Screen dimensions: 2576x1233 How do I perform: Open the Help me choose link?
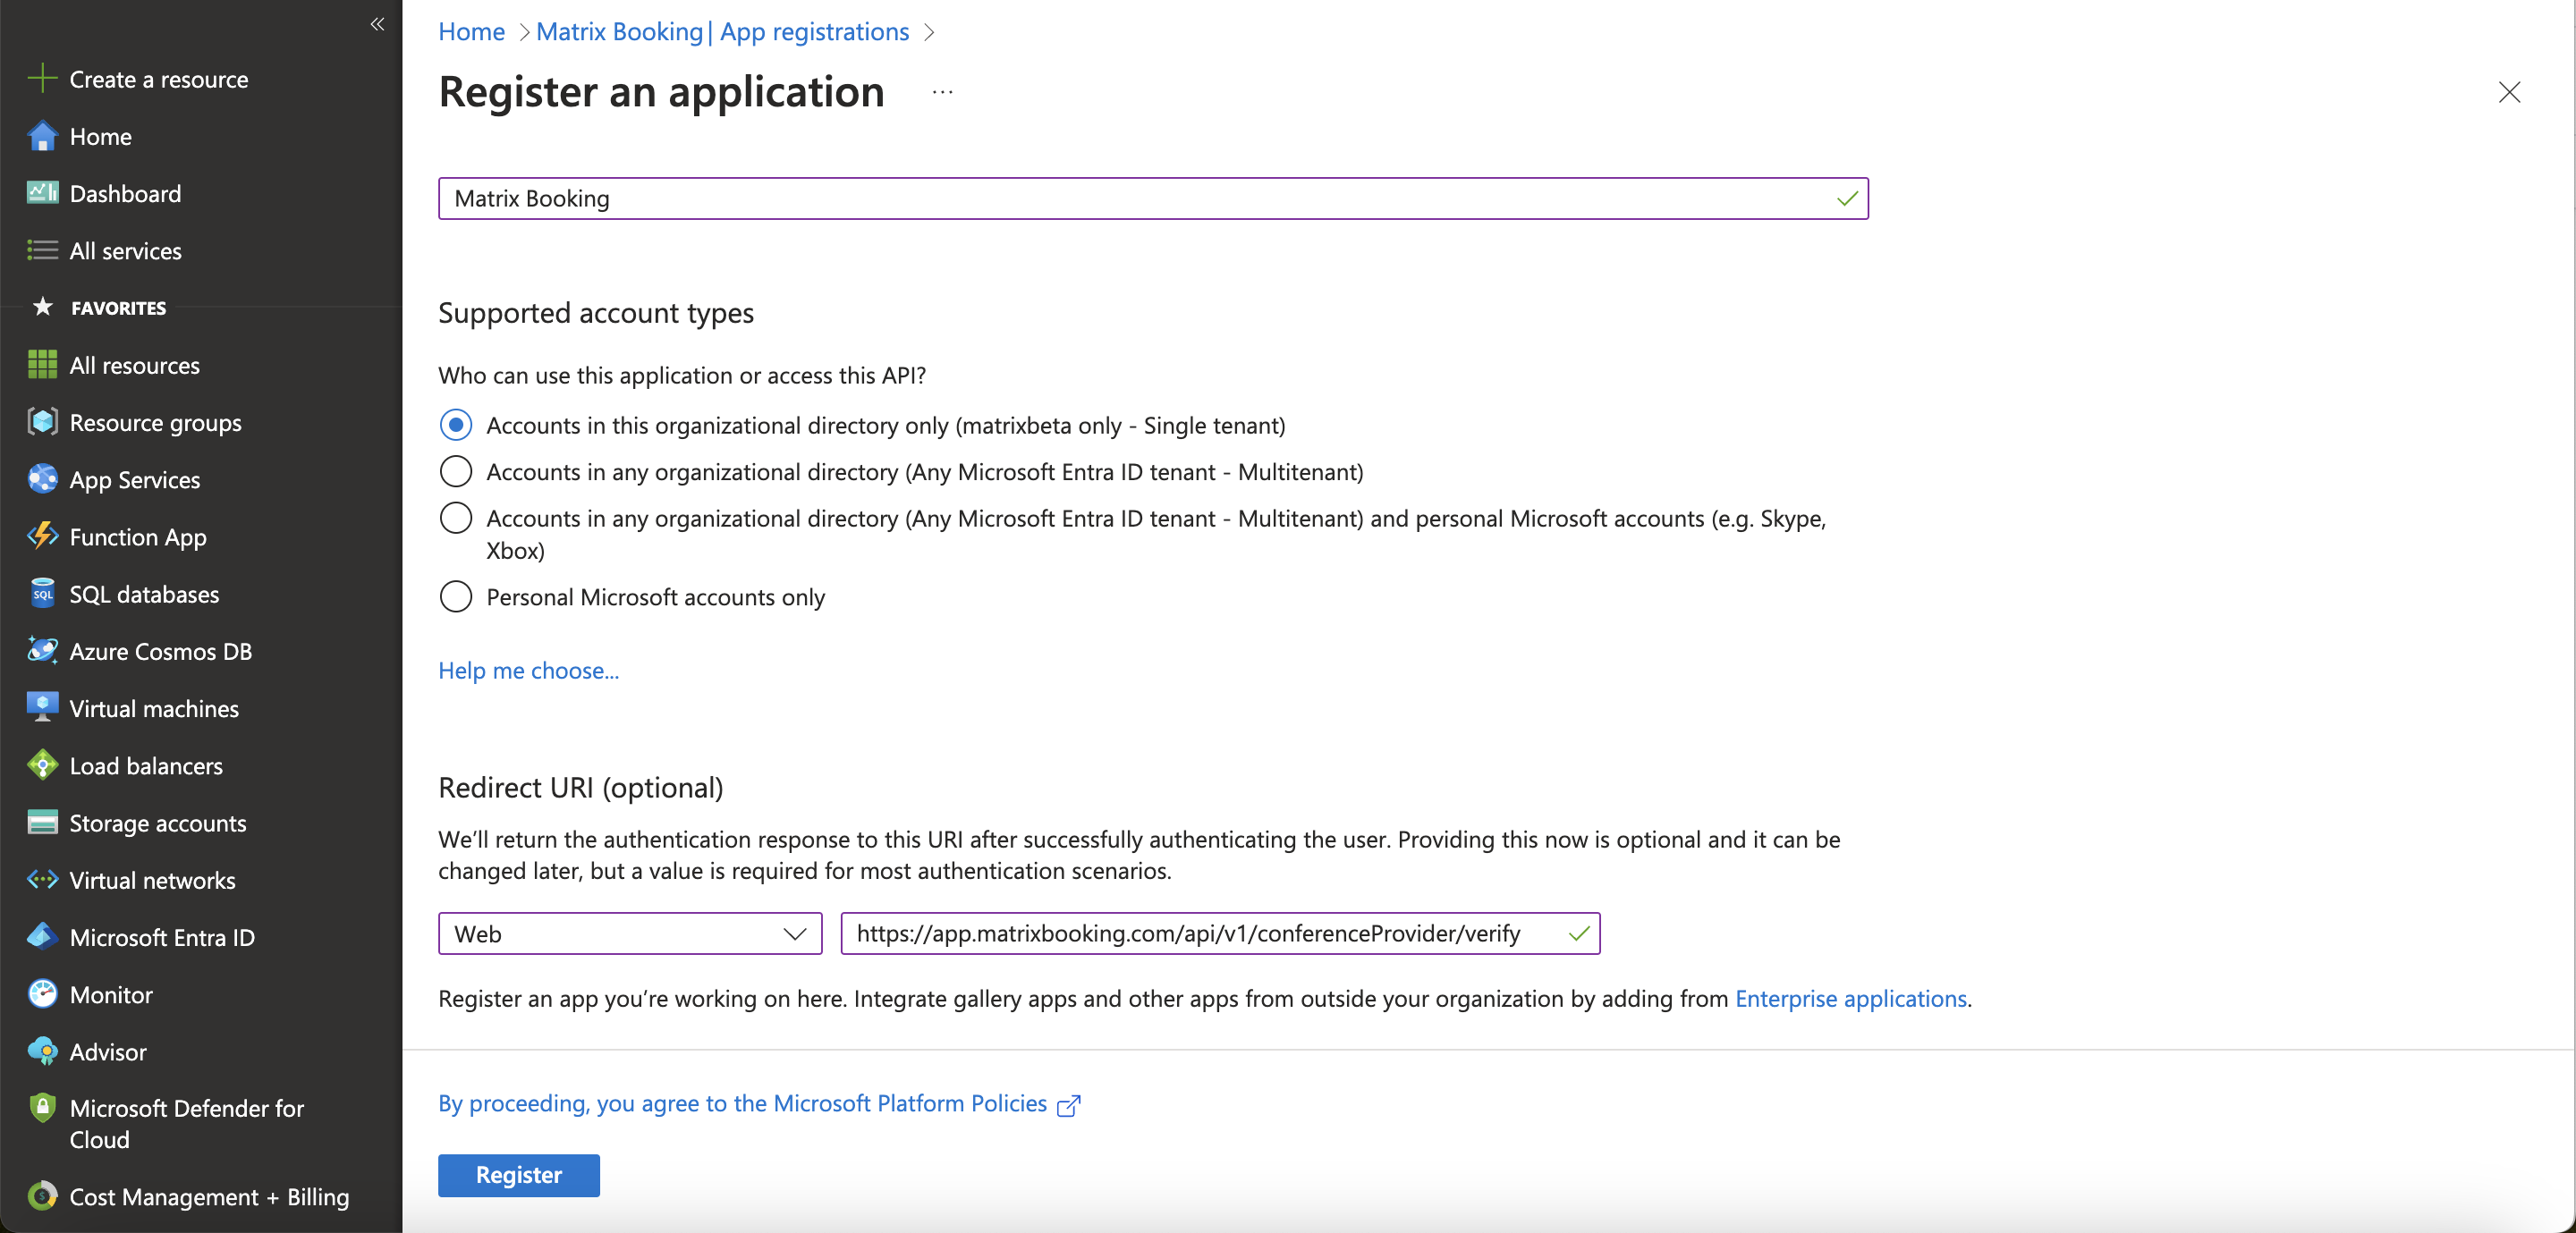click(x=528, y=671)
